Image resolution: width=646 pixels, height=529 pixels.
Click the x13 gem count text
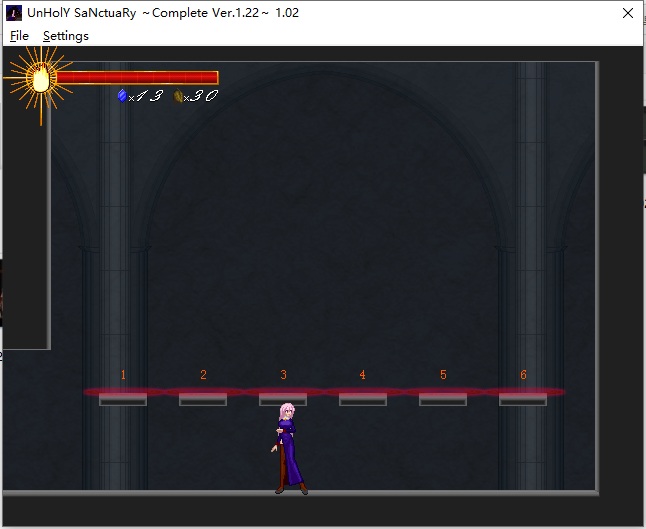146,96
